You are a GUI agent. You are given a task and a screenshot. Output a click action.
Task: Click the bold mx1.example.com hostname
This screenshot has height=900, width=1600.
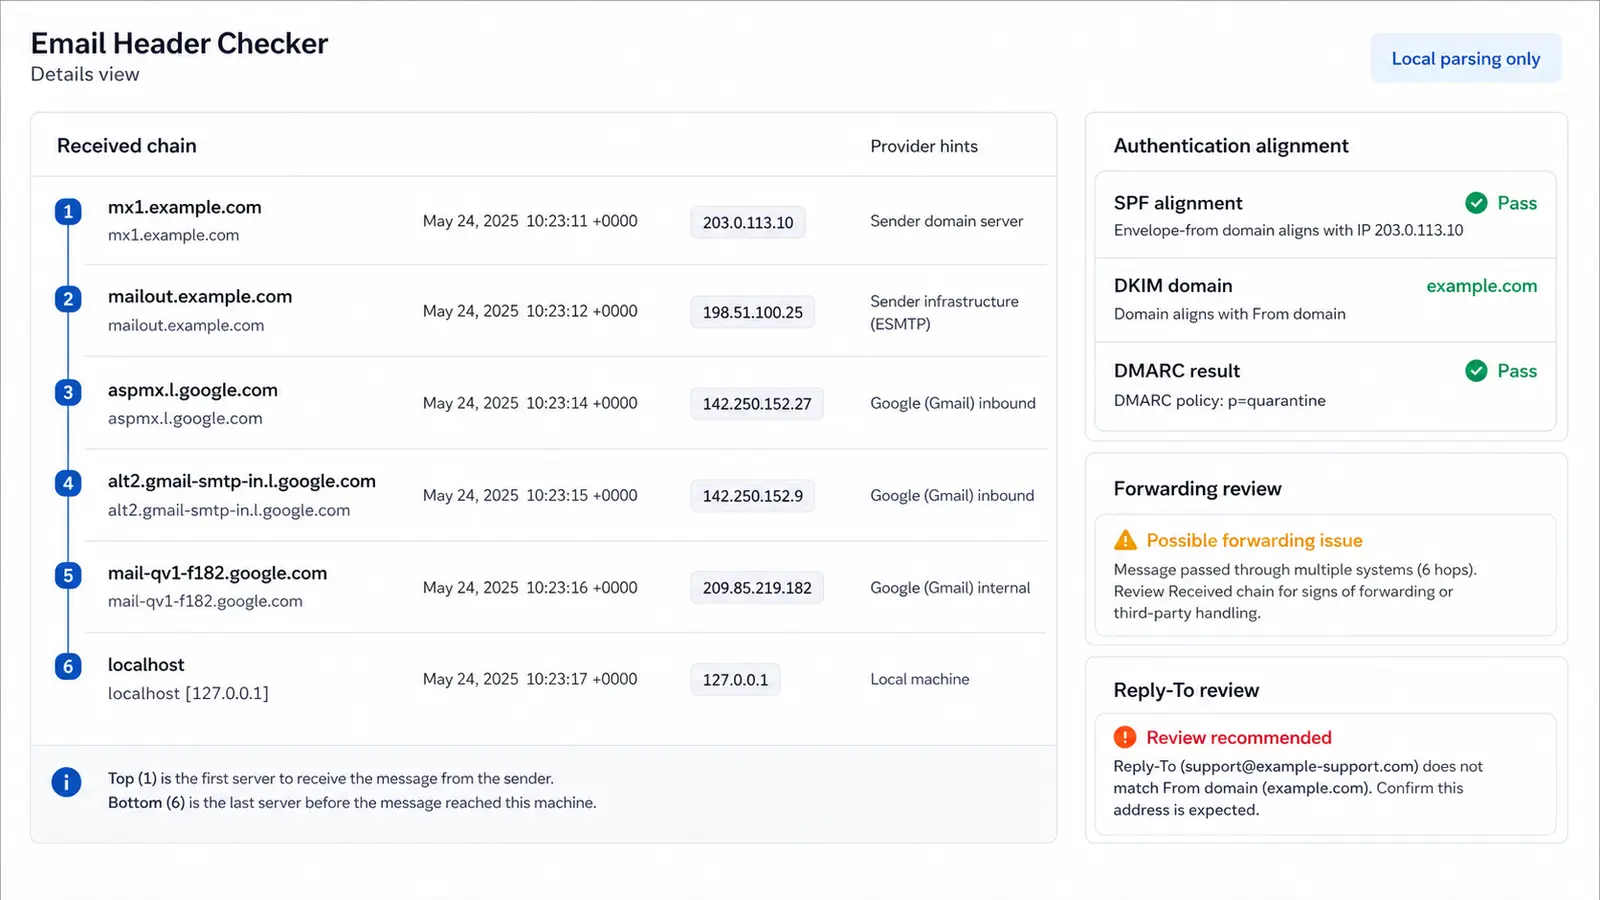tap(185, 207)
